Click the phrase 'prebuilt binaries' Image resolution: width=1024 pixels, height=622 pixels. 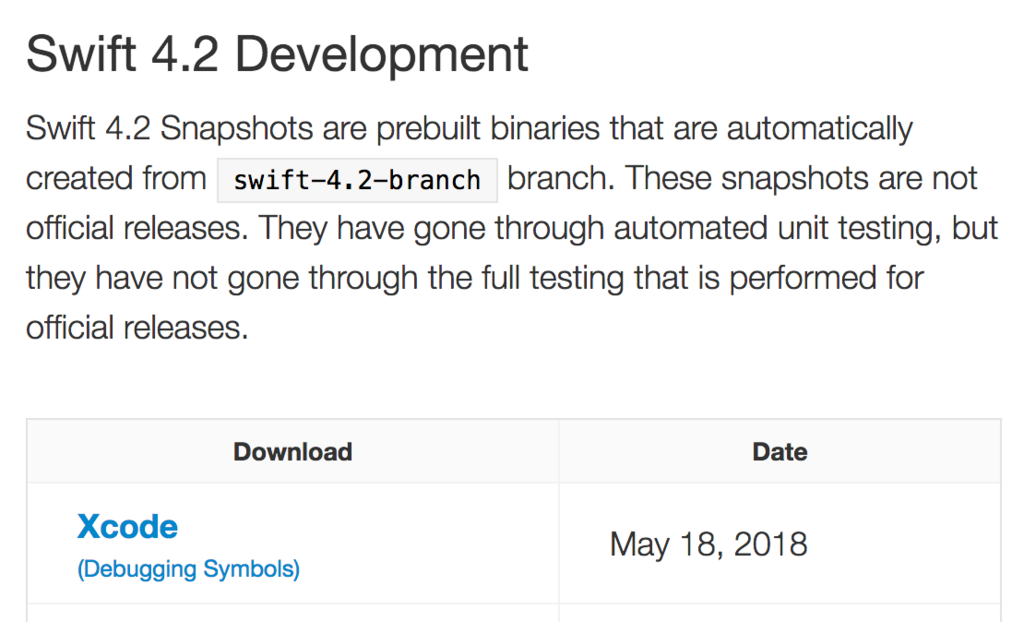click(x=488, y=128)
